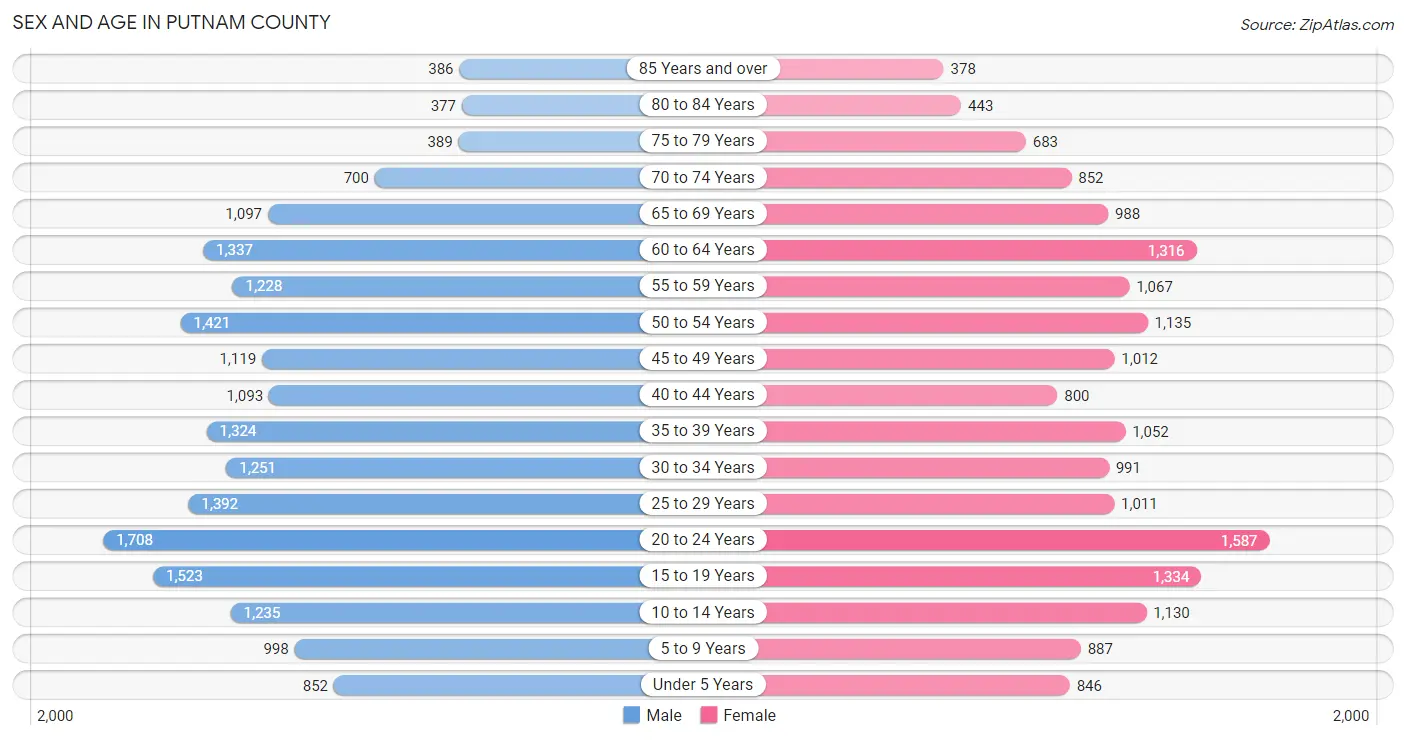Select the 5 to 9 Years male bar
This screenshot has height=740, width=1406.
pyautogui.click(x=468, y=649)
